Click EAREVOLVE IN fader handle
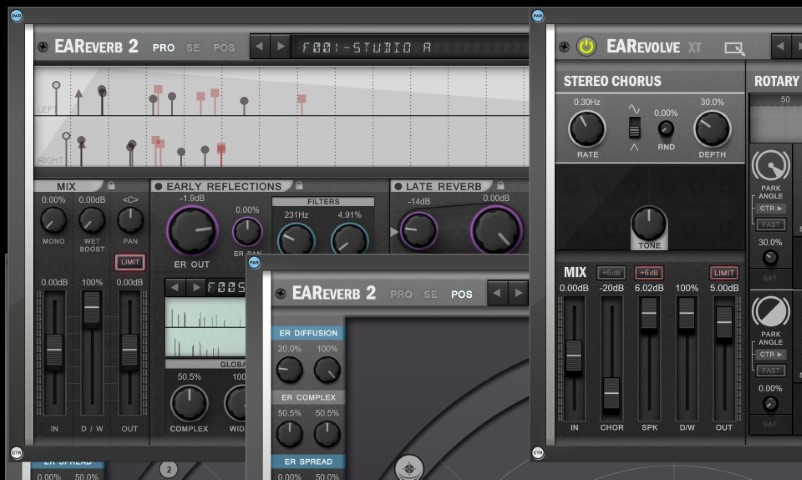Image resolution: width=802 pixels, height=480 pixels. 574,356
